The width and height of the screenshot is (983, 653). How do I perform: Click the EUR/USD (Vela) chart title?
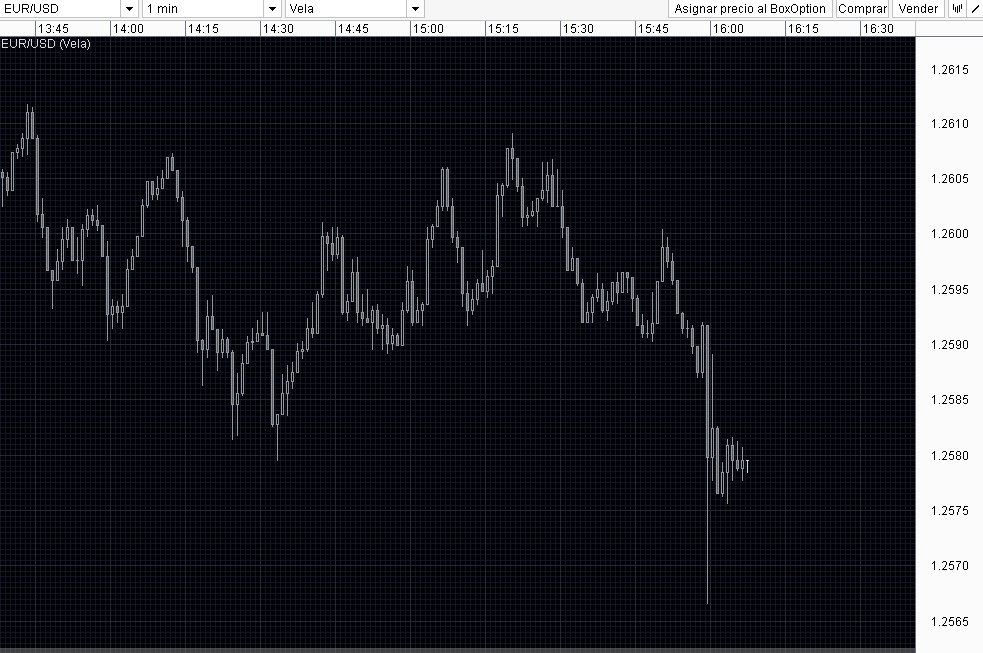coord(46,44)
